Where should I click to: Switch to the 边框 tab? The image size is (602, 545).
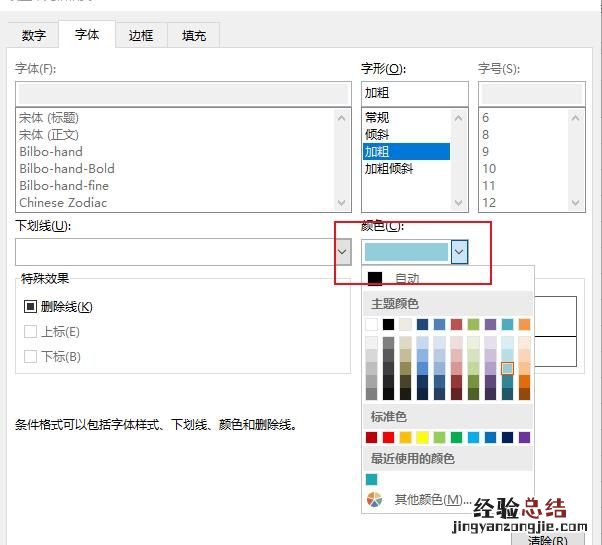[141, 35]
